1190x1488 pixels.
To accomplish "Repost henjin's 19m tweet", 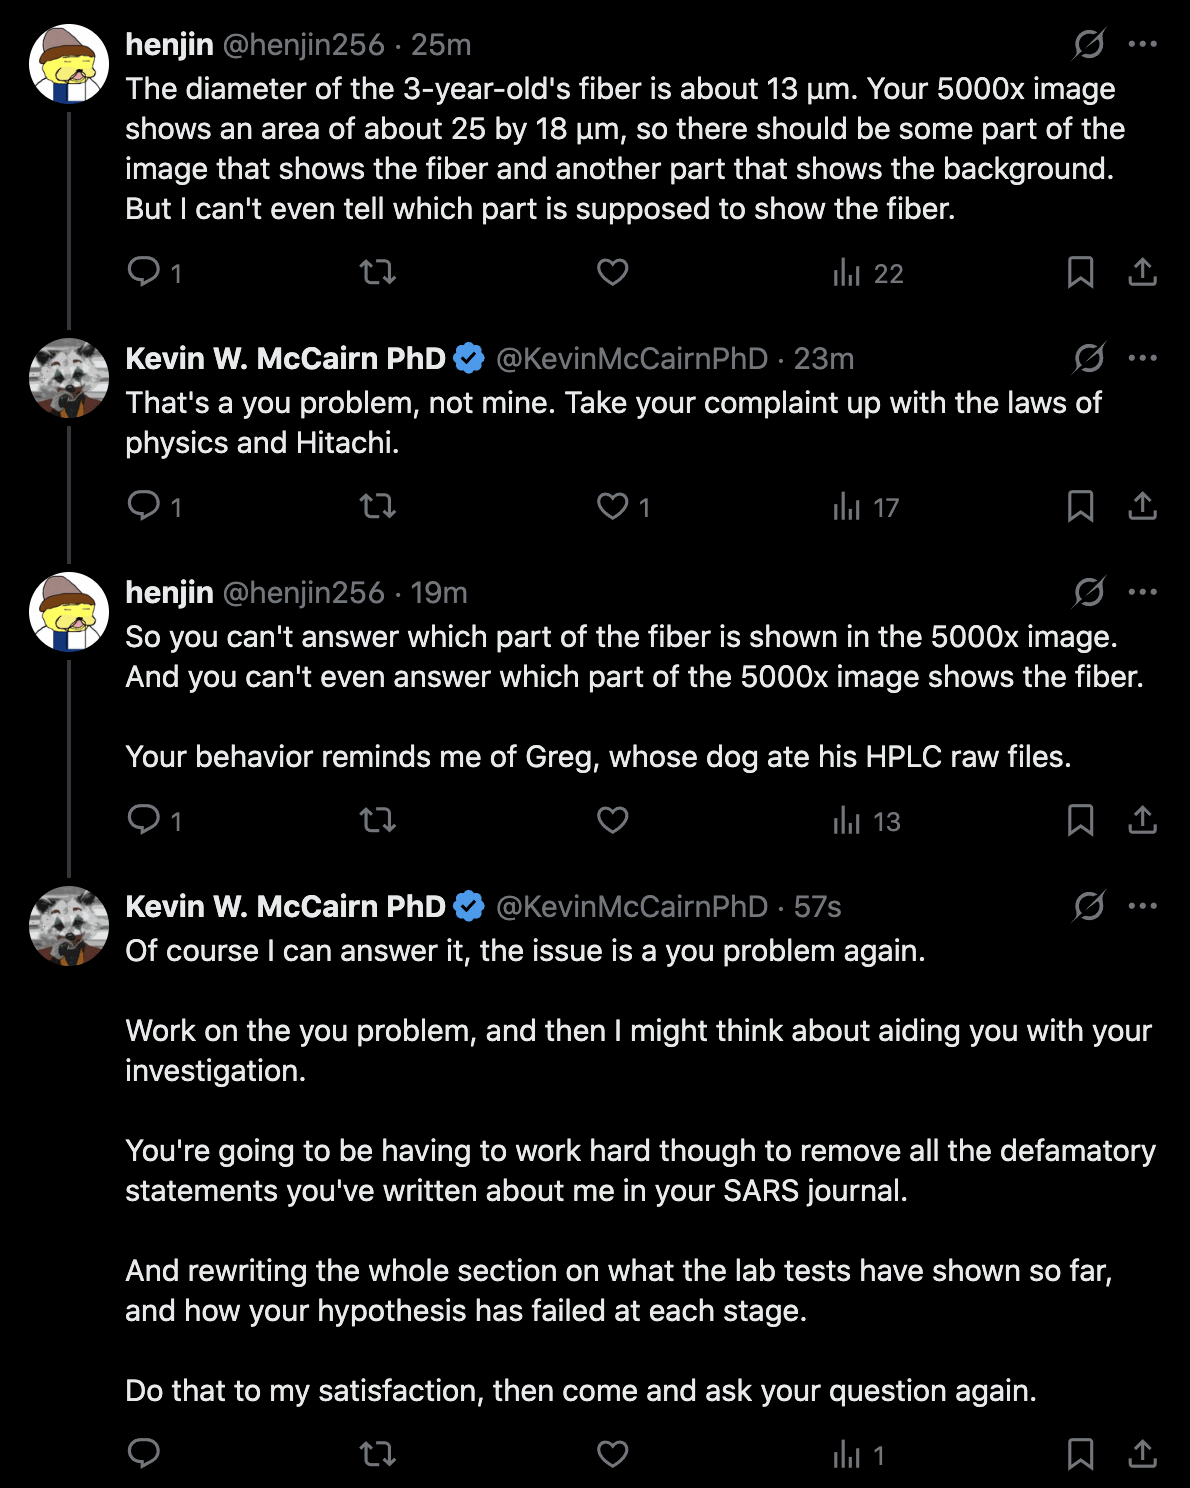I will (378, 821).
